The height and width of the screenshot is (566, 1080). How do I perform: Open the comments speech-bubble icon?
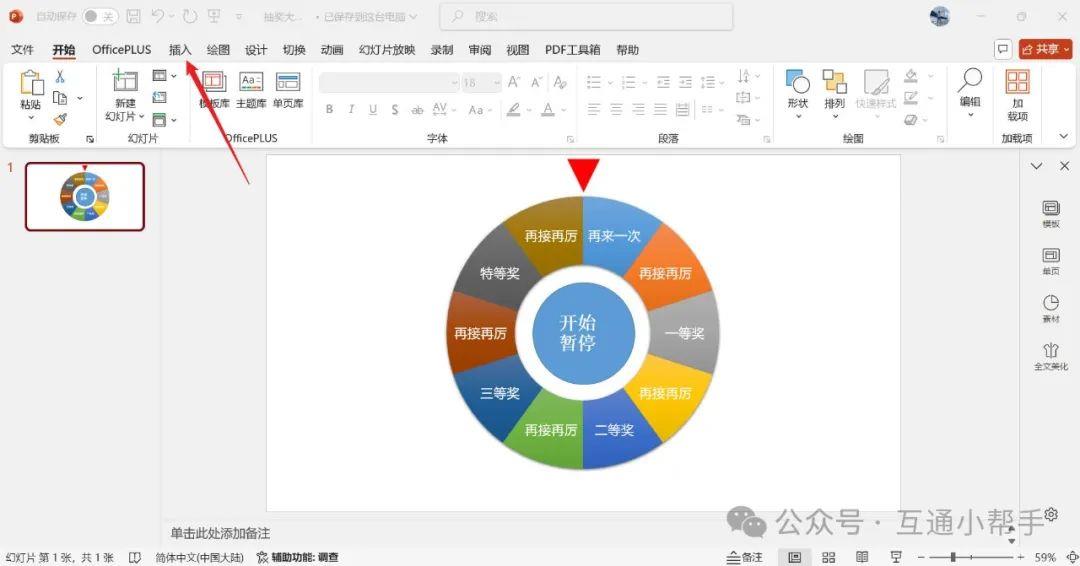click(1003, 49)
